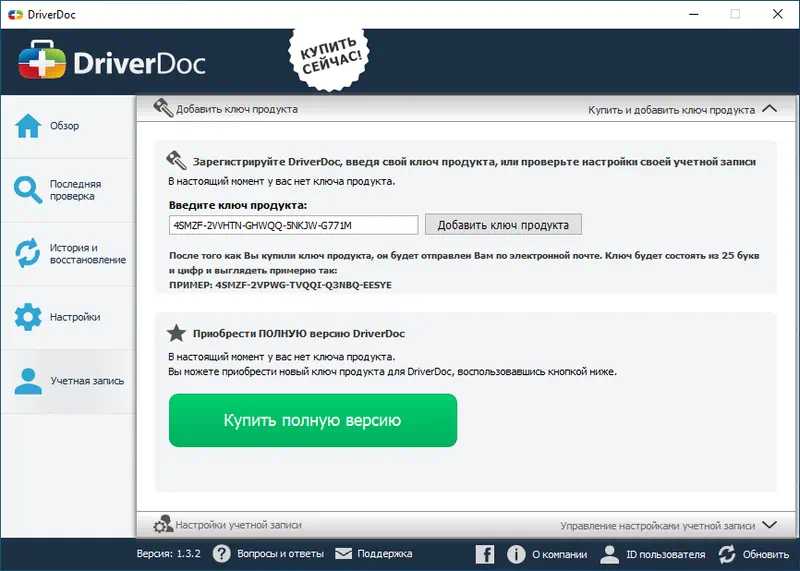Screen dimensions: 800x571
Task: Click the refresh arrows icon for История и восстановление
Action: 28,253
